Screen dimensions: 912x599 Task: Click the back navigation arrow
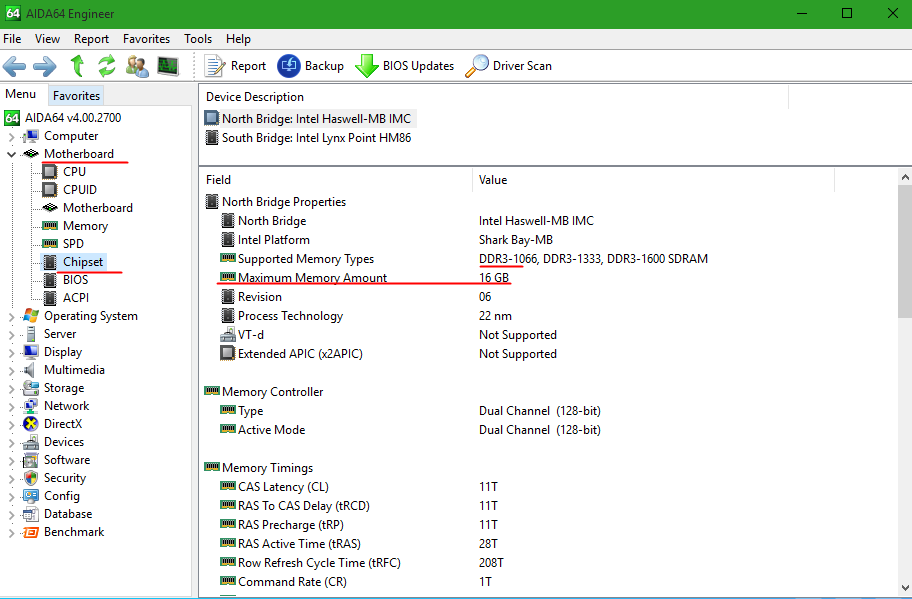click(x=14, y=66)
